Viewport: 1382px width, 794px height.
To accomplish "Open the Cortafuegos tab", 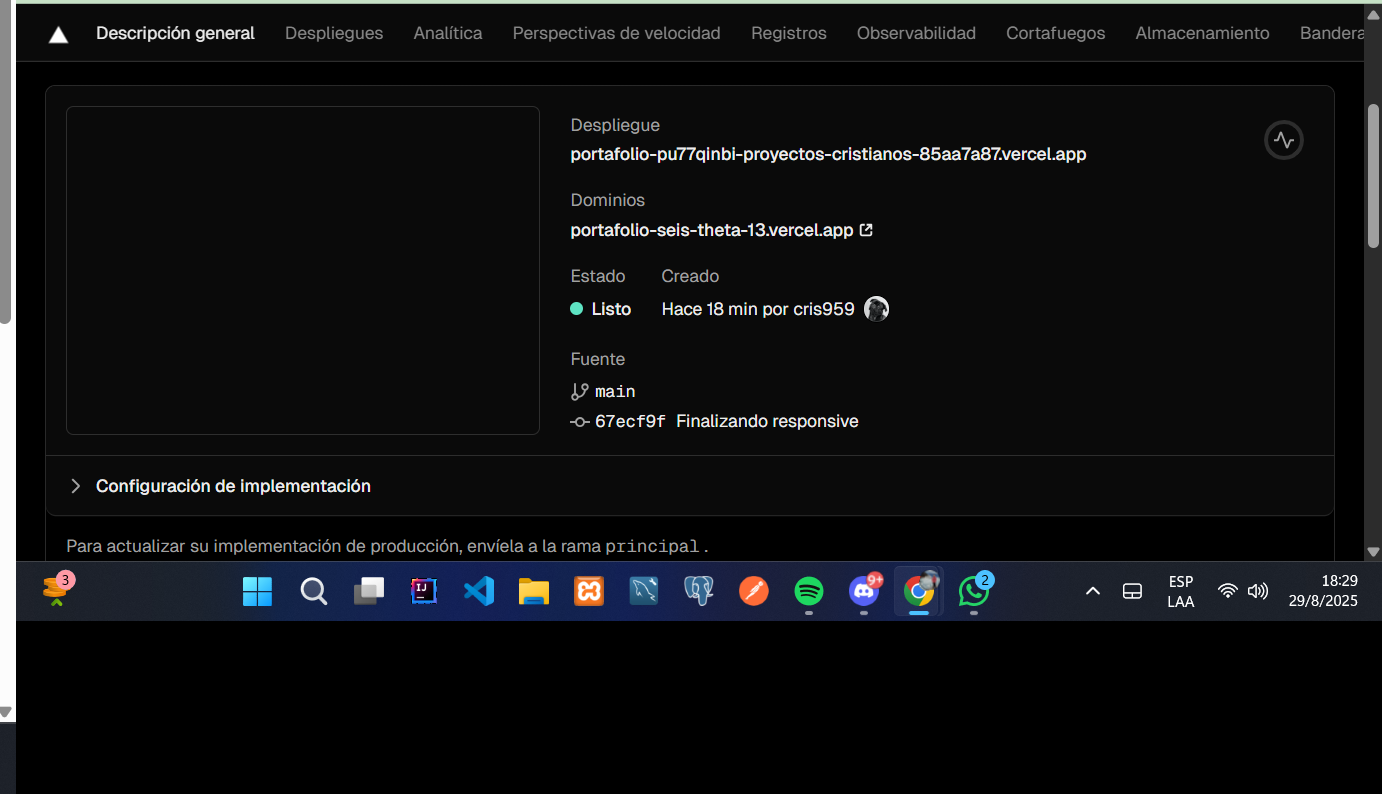I will 1056,33.
